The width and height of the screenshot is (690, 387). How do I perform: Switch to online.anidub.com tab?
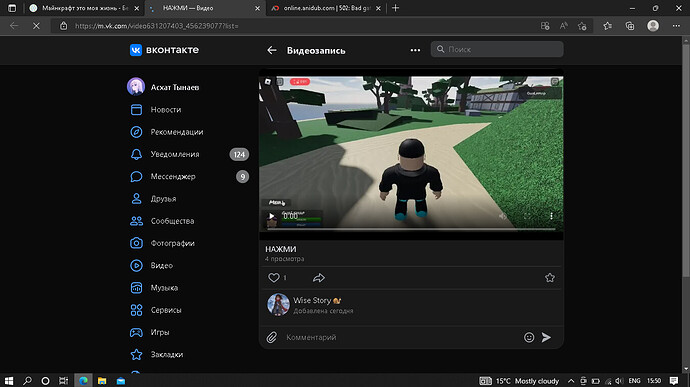(326, 8)
